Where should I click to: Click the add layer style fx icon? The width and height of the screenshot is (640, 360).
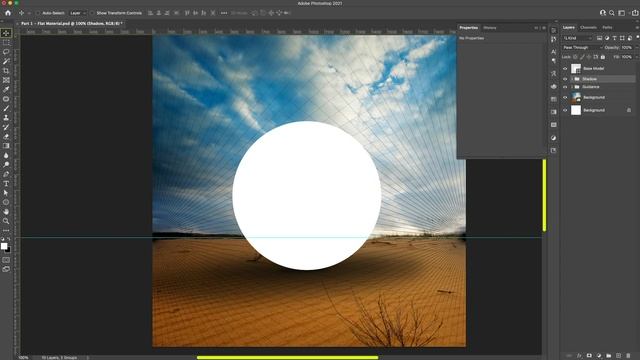[579, 356]
